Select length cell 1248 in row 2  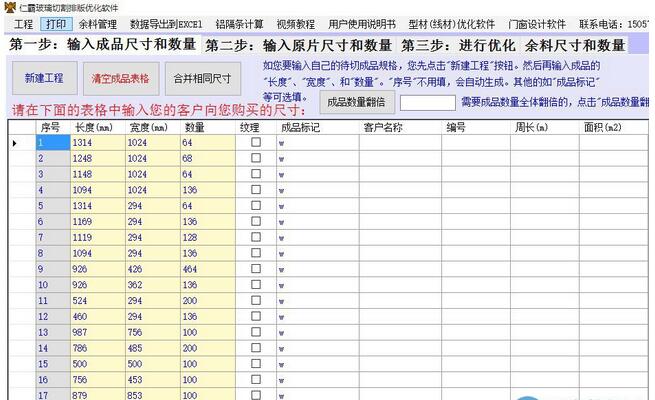[98, 159]
